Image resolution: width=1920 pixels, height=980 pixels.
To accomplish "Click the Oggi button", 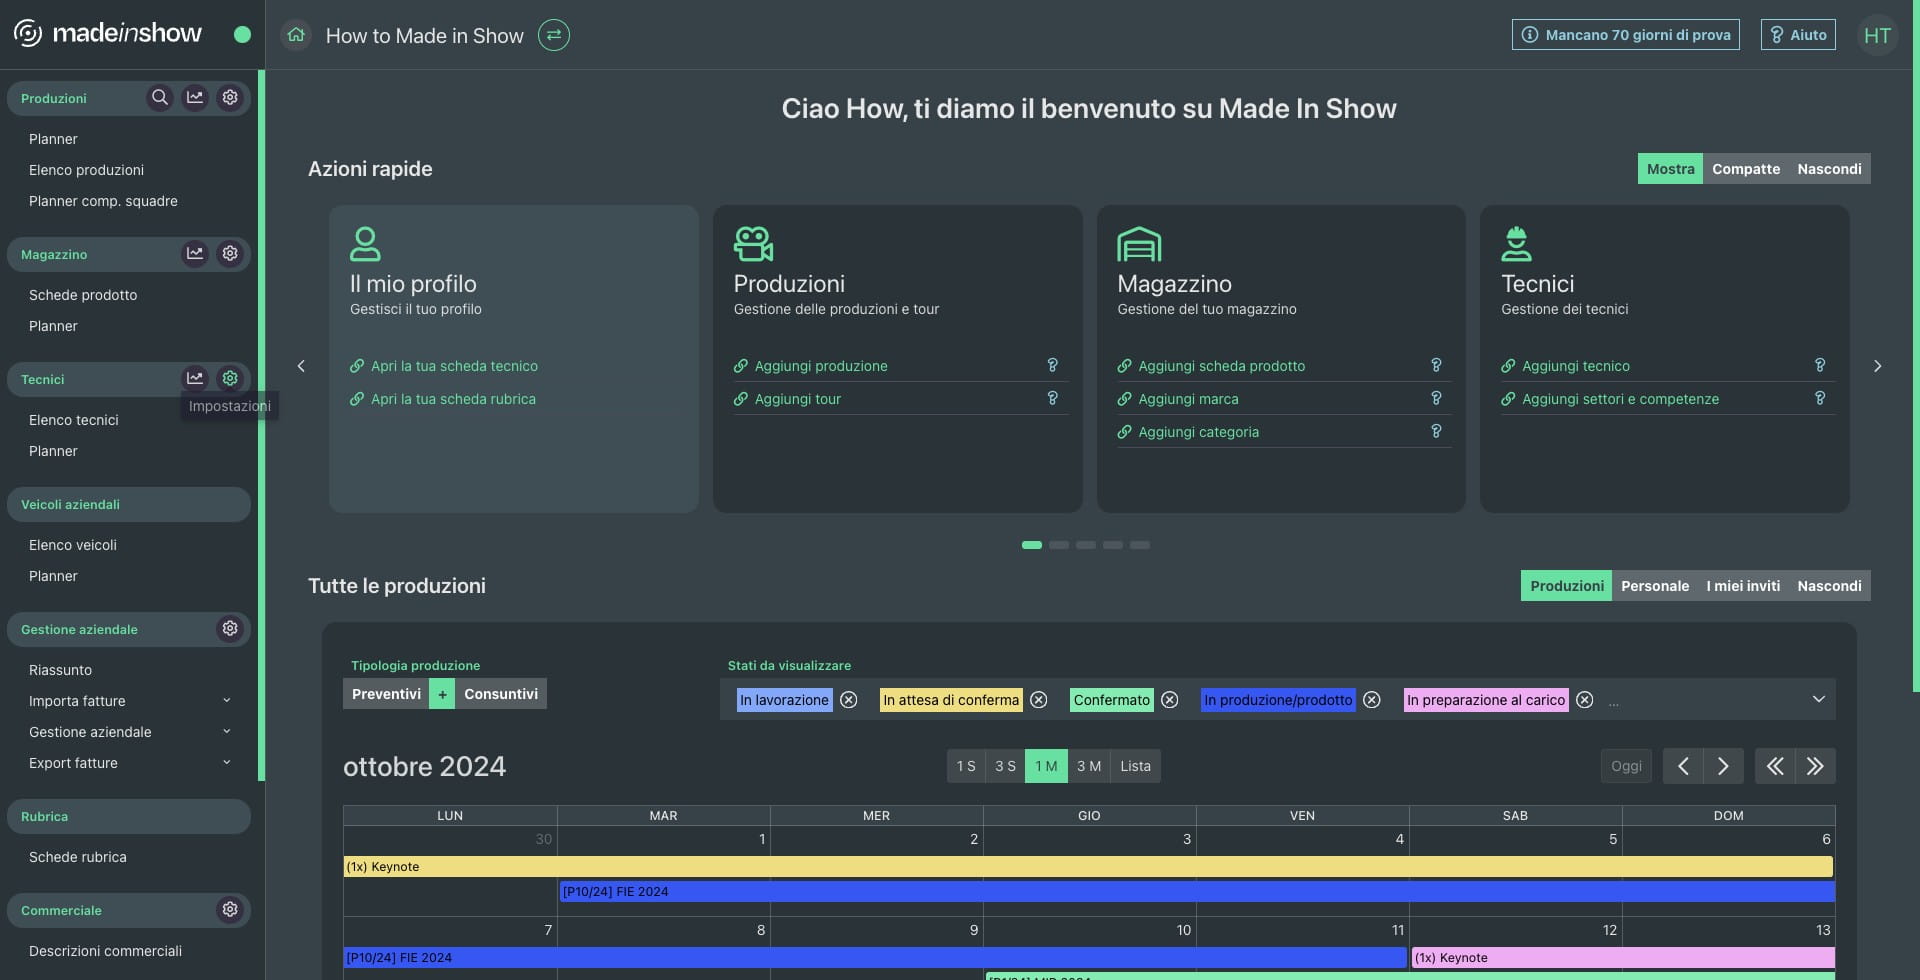I will click(x=1626, y=766).
